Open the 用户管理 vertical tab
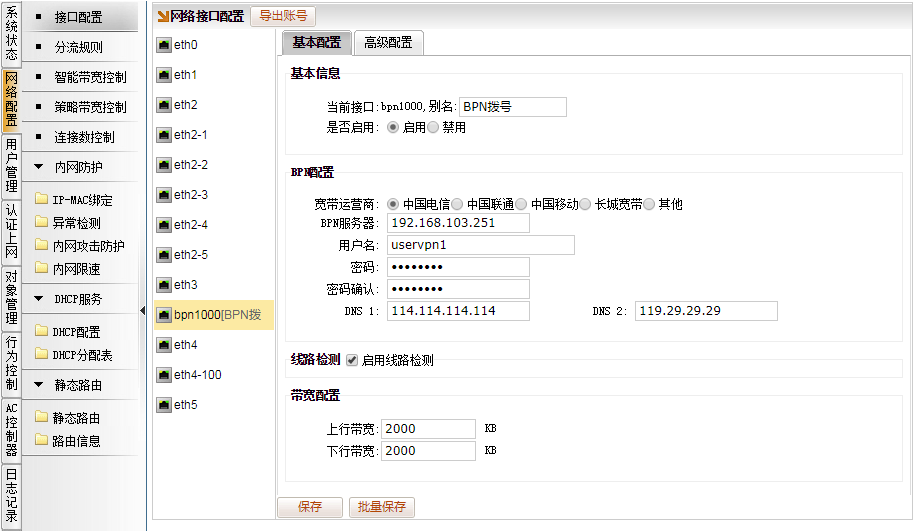 [11, 166]
